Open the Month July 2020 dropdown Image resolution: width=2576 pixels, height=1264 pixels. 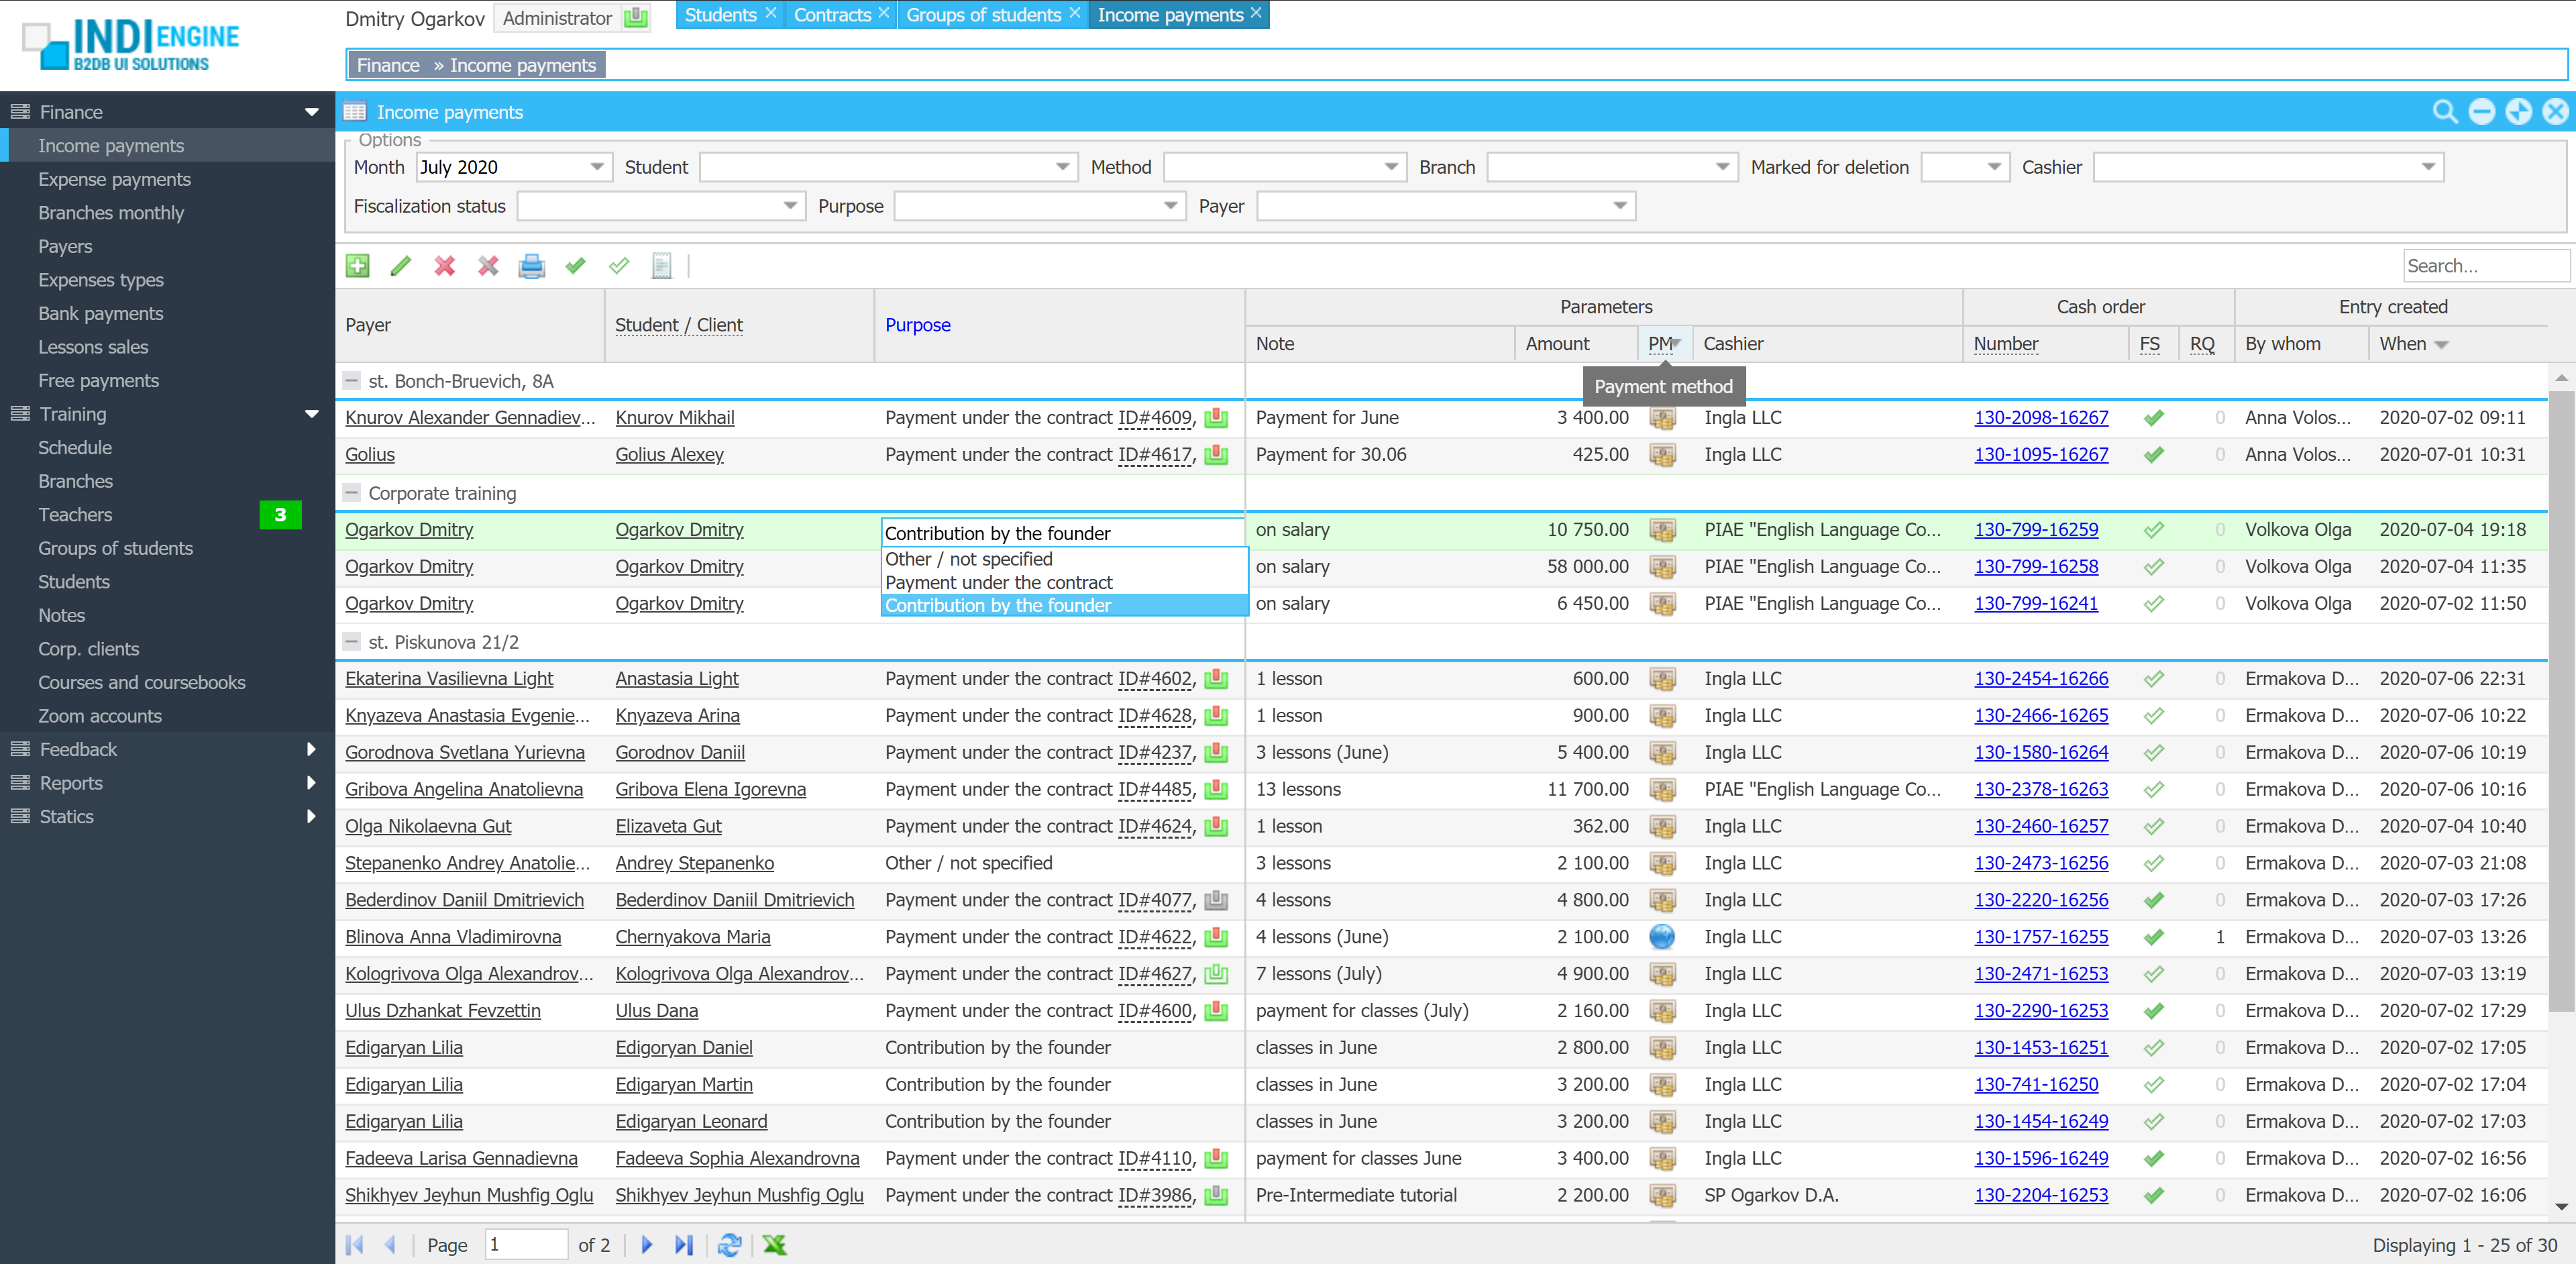point(597,167)
